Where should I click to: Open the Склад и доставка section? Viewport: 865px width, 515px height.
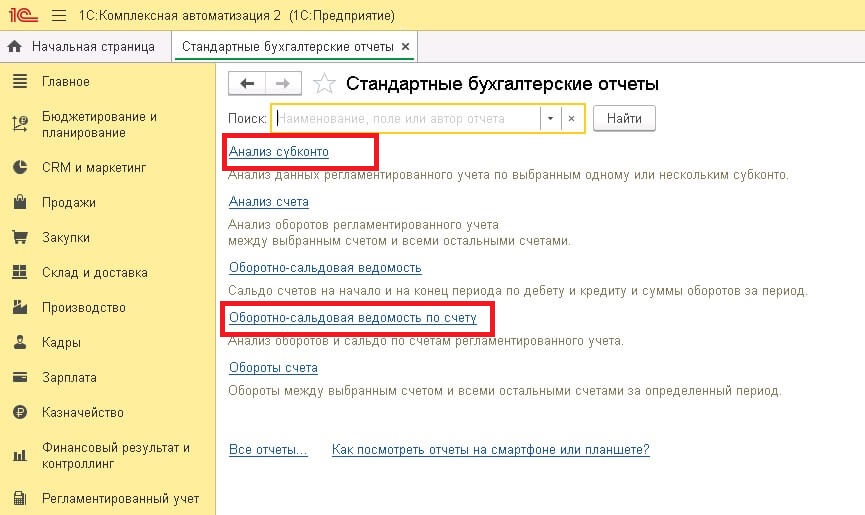95,272
